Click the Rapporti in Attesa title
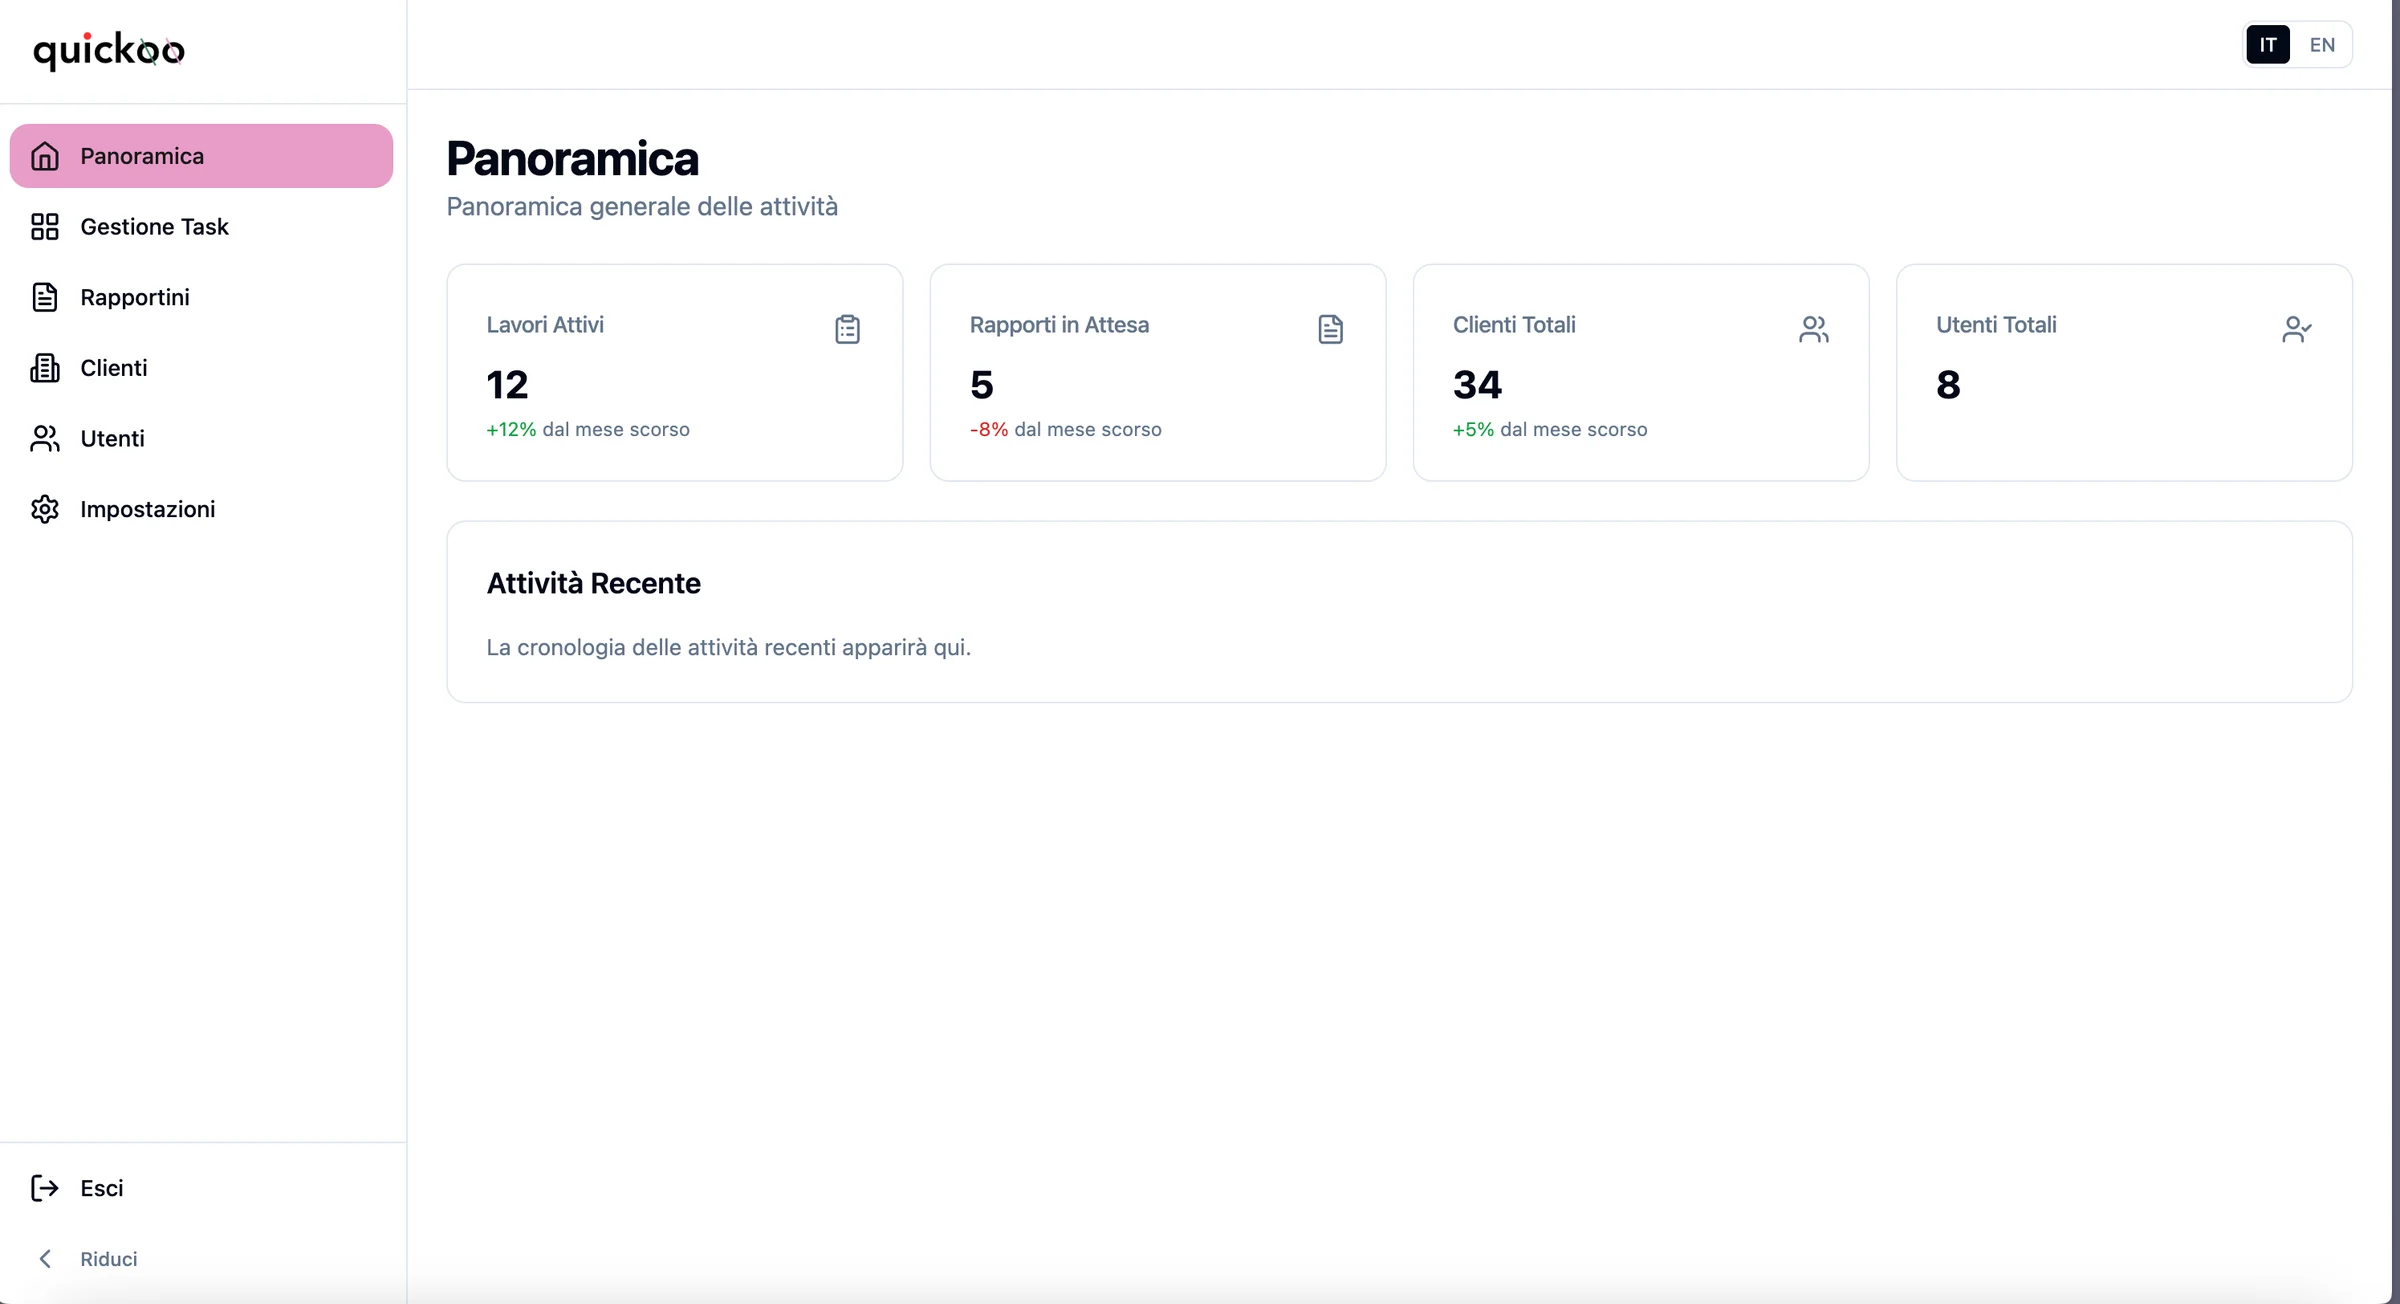The image size is (2400, 1304). (x=1059, y=325)
